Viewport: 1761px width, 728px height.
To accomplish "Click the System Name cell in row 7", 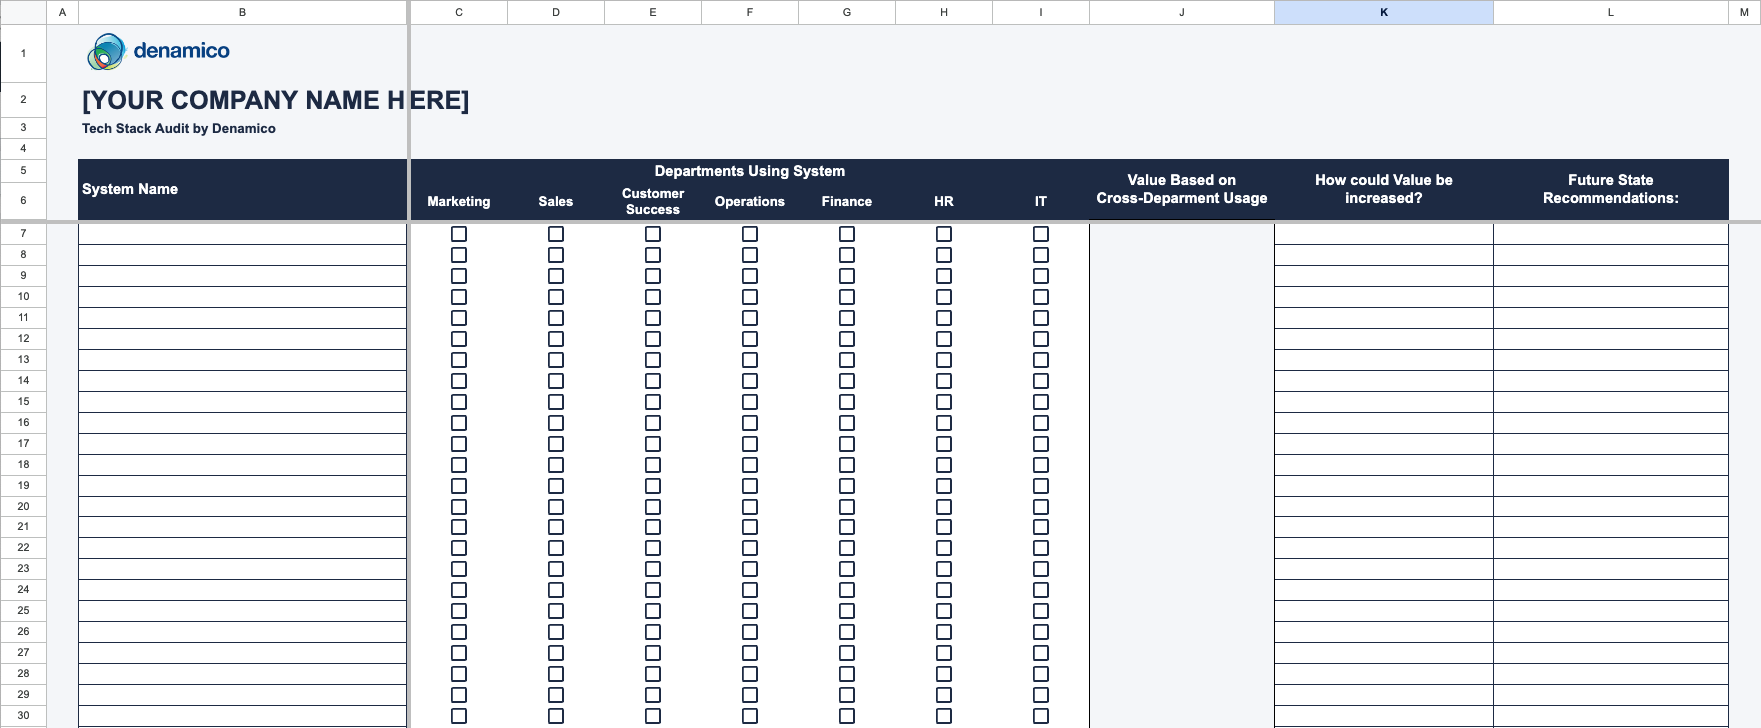I will tap(242, 234).
